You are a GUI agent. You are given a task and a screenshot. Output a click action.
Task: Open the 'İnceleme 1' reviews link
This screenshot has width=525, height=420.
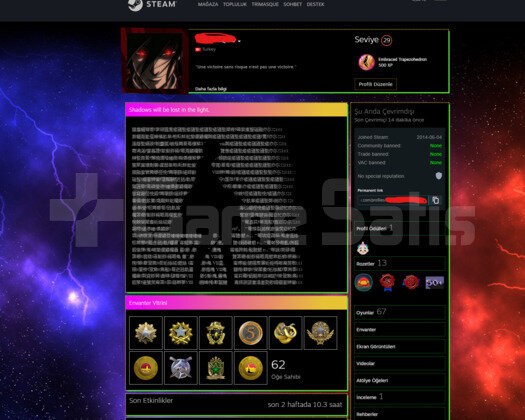click(399, 397)
